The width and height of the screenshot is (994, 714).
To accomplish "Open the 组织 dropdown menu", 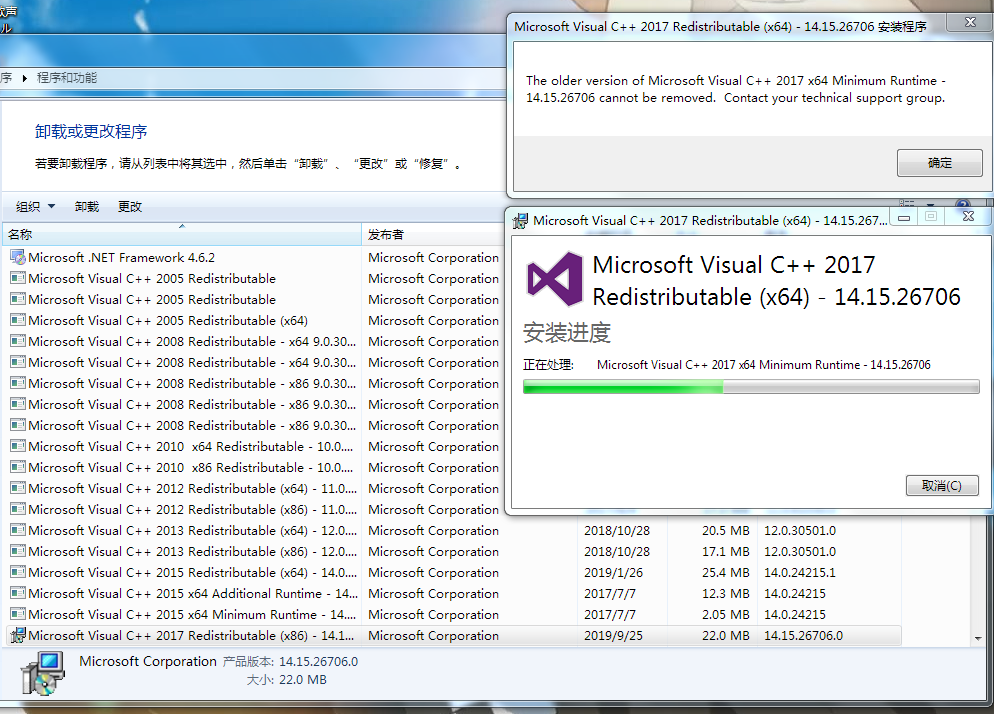I will point(33,206).
